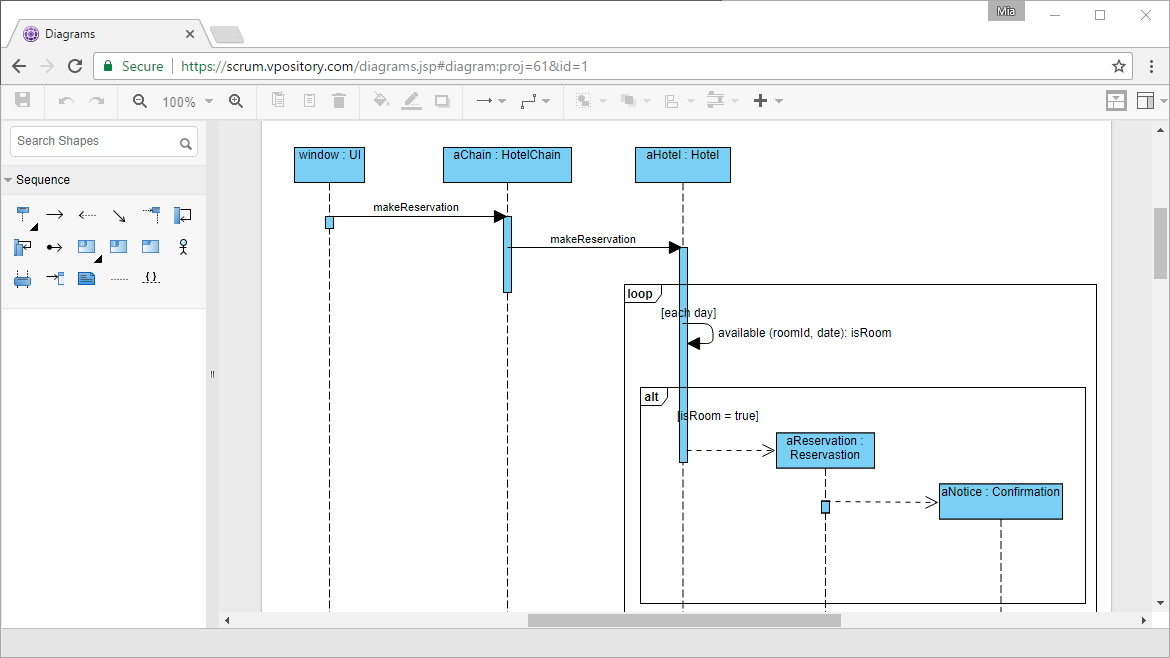Select the dotted Anchor line shape

point(119,279)
